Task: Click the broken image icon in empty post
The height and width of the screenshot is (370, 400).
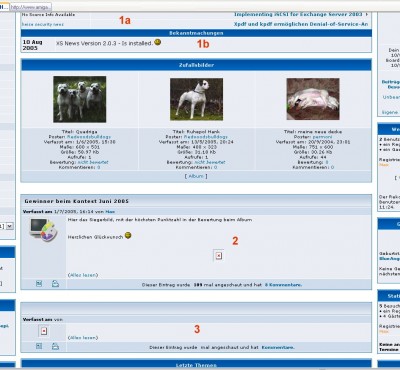Action: (x=44, y=331)
